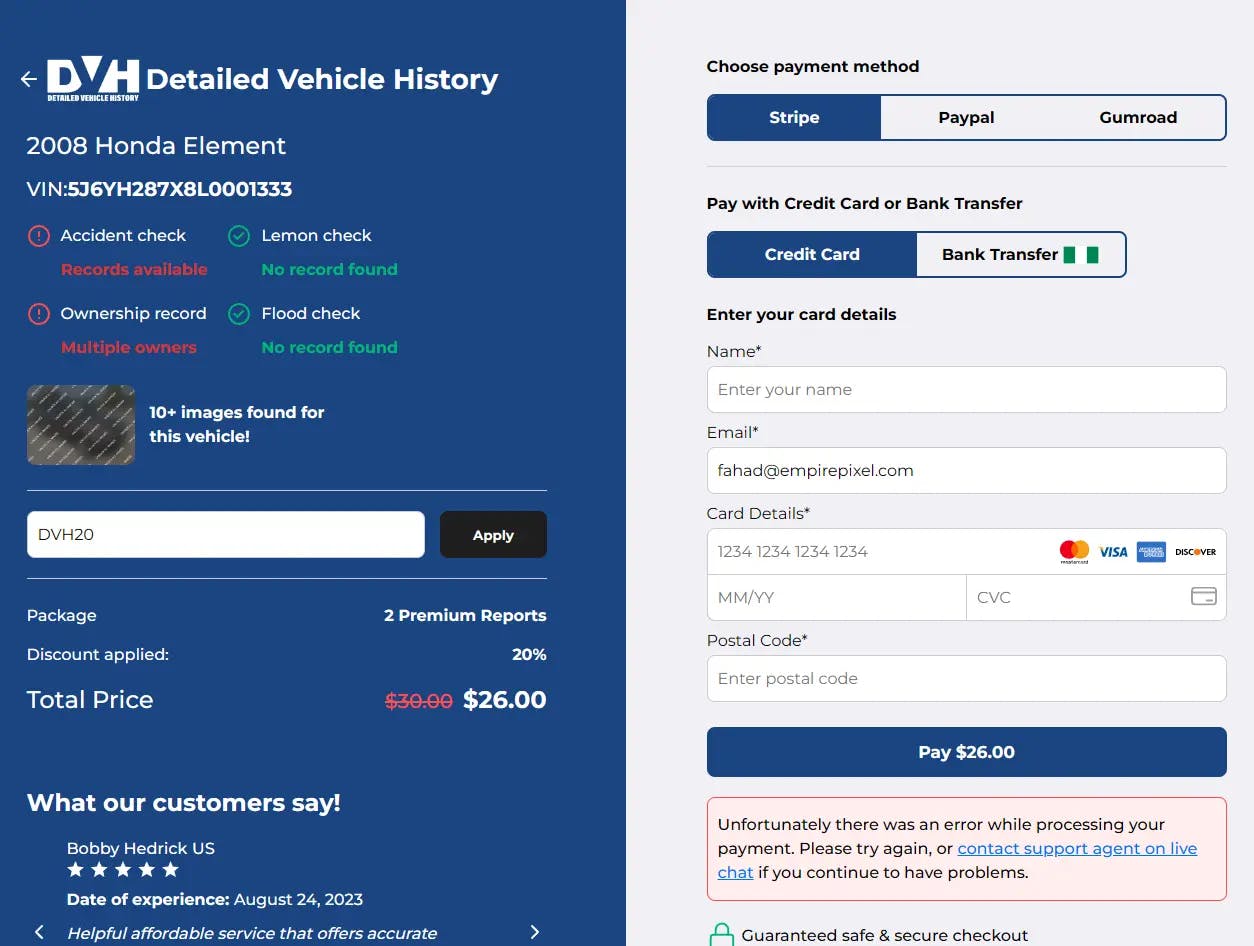This screenshot has height=946, width=1254.
Task: Click the Flood check checkmark icon
Action: [239, 313]
